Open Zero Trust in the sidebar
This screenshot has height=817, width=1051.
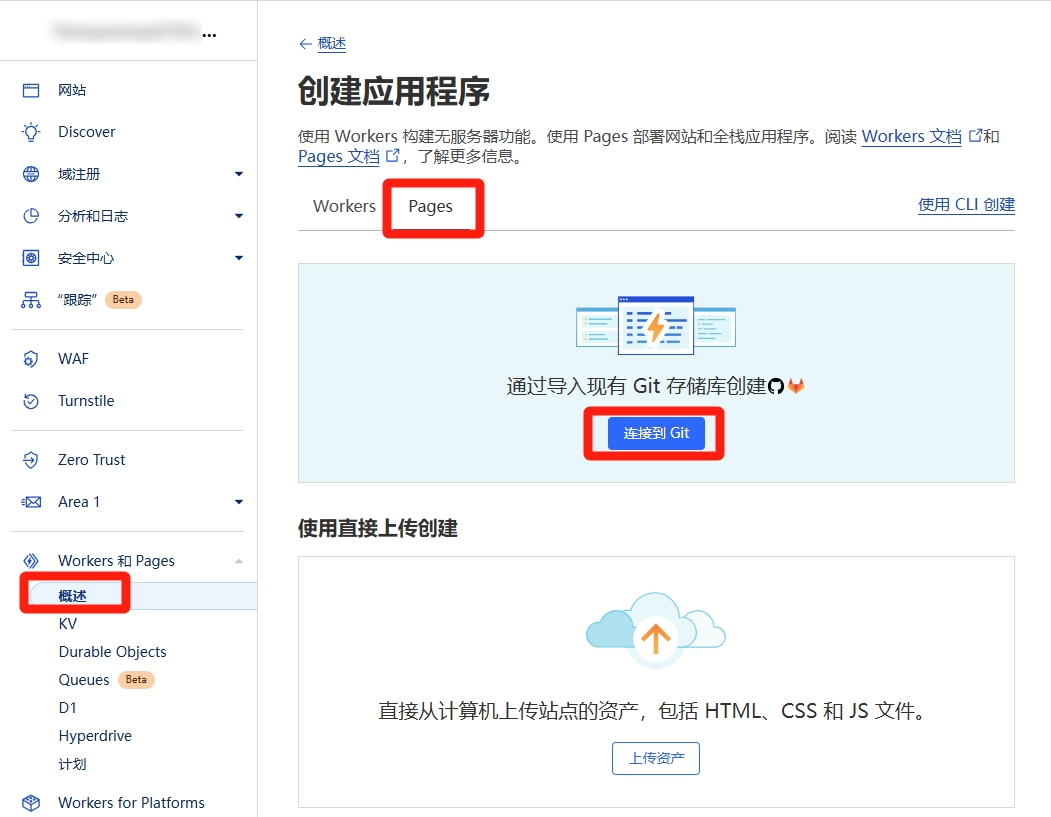point(91,460)
